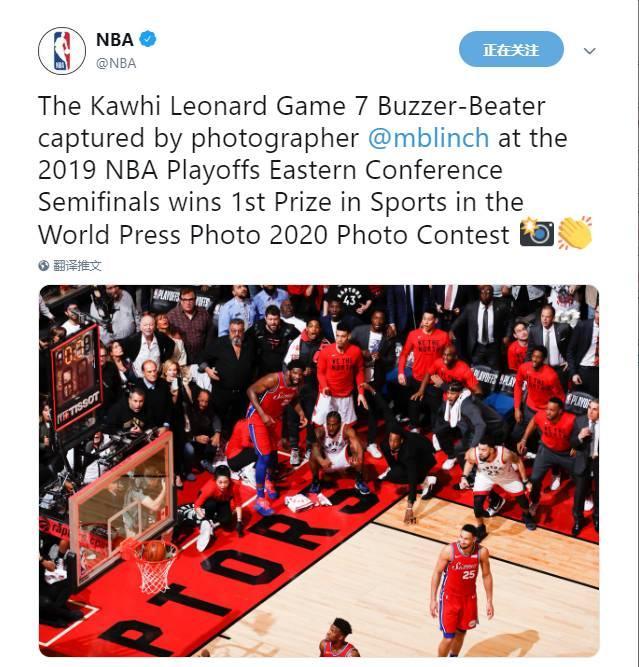Click the globe icon beside 翻译推文
This screenshot has width=639, height=667.
43,266
